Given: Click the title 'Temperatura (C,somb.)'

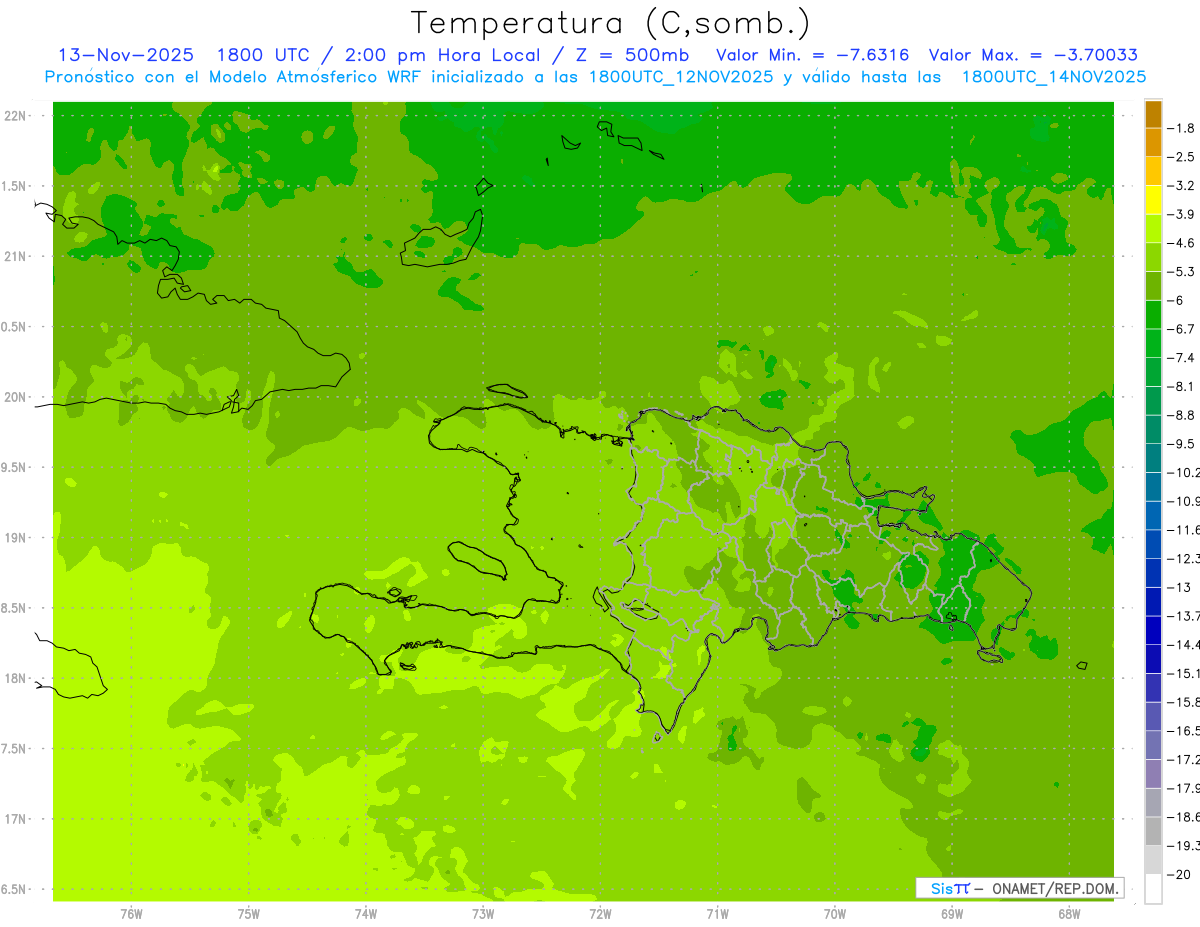Looking at the screenshot, I should (x=611, y=23).
